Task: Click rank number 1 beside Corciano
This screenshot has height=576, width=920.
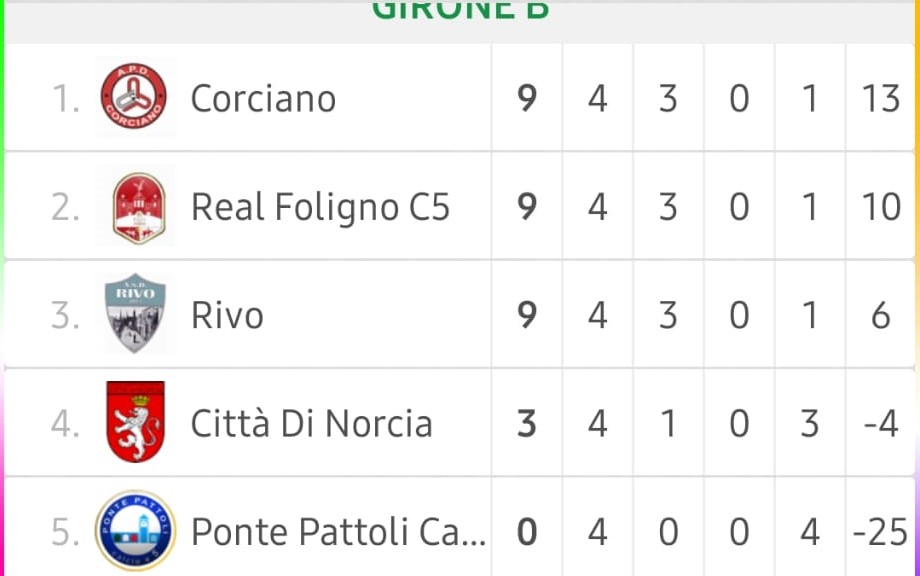Action: tap(66, 99)
